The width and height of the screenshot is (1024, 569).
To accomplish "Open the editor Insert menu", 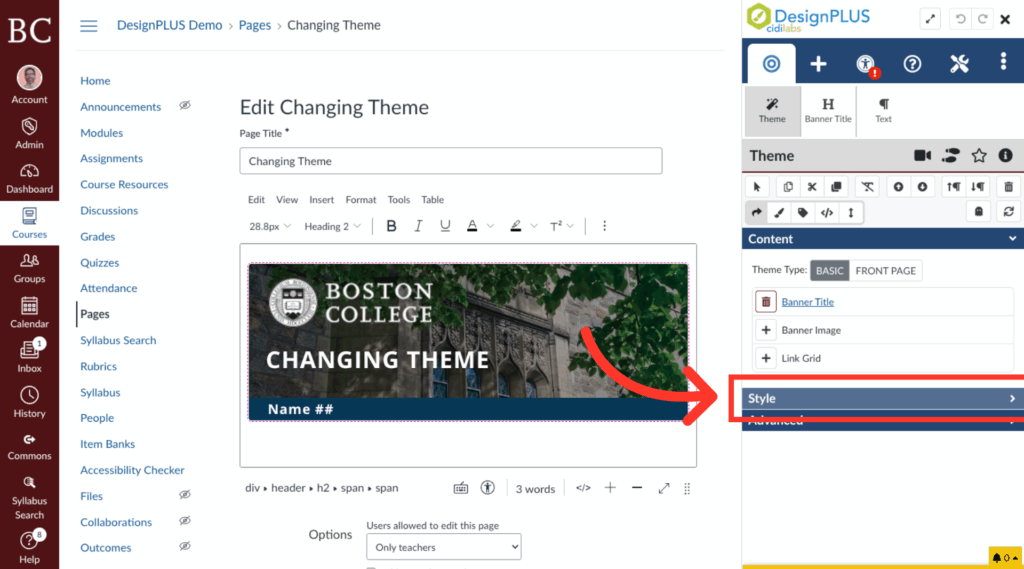I will [x=321, y=200].
